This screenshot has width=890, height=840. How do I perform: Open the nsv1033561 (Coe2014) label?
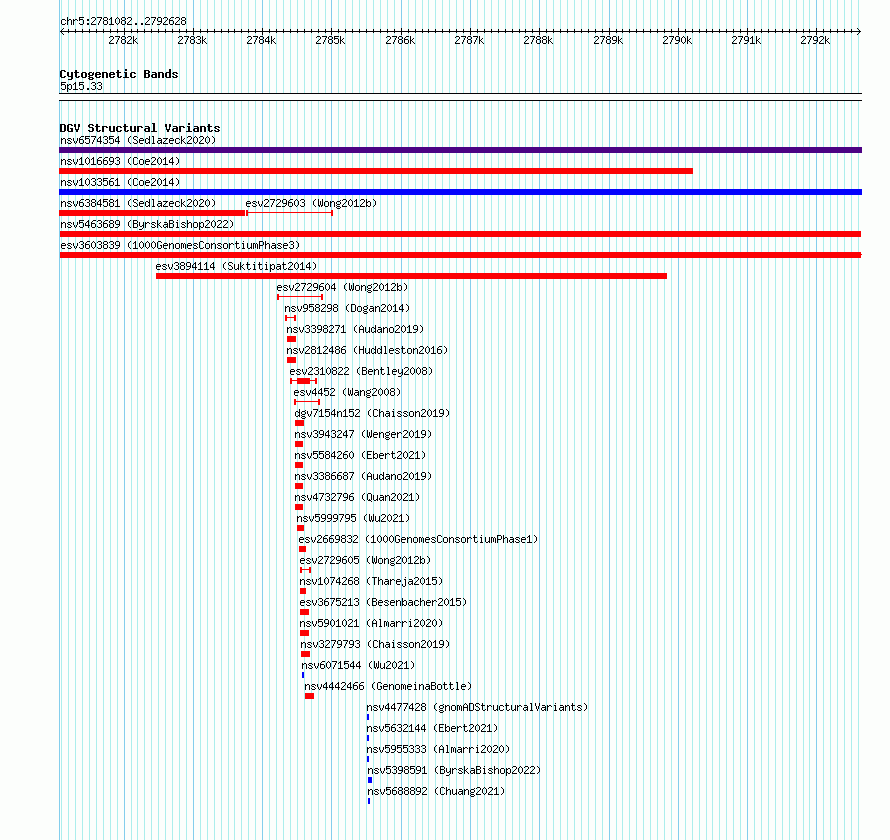click(x=120, y=182)
